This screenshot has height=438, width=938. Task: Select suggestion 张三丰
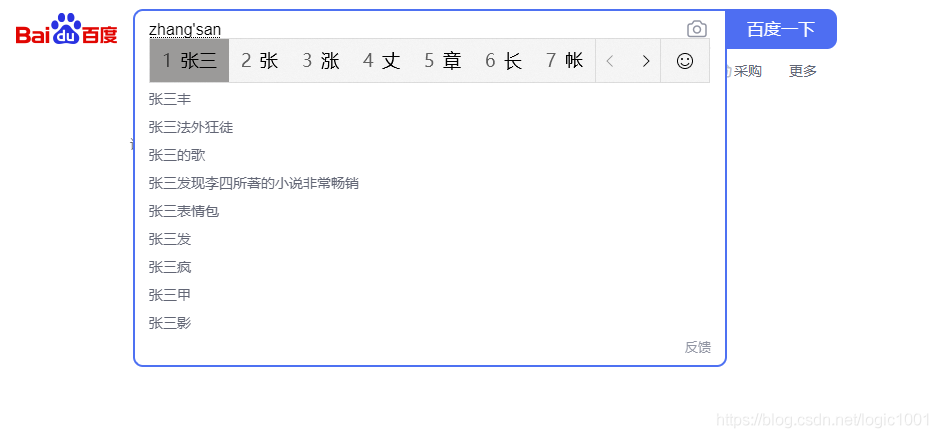[x=170, y=99]
